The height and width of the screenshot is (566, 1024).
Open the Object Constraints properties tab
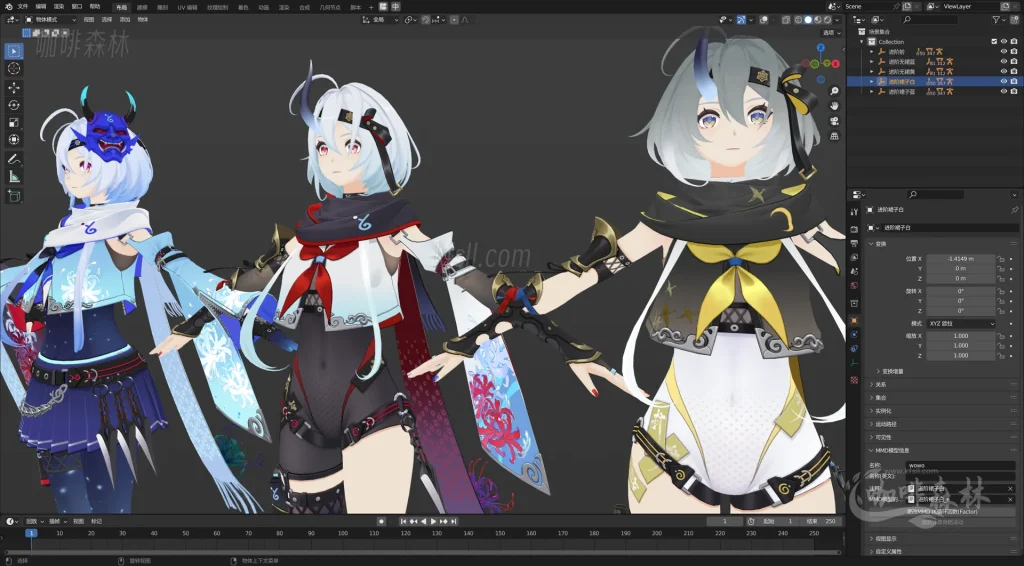click(x=854, y=349)
